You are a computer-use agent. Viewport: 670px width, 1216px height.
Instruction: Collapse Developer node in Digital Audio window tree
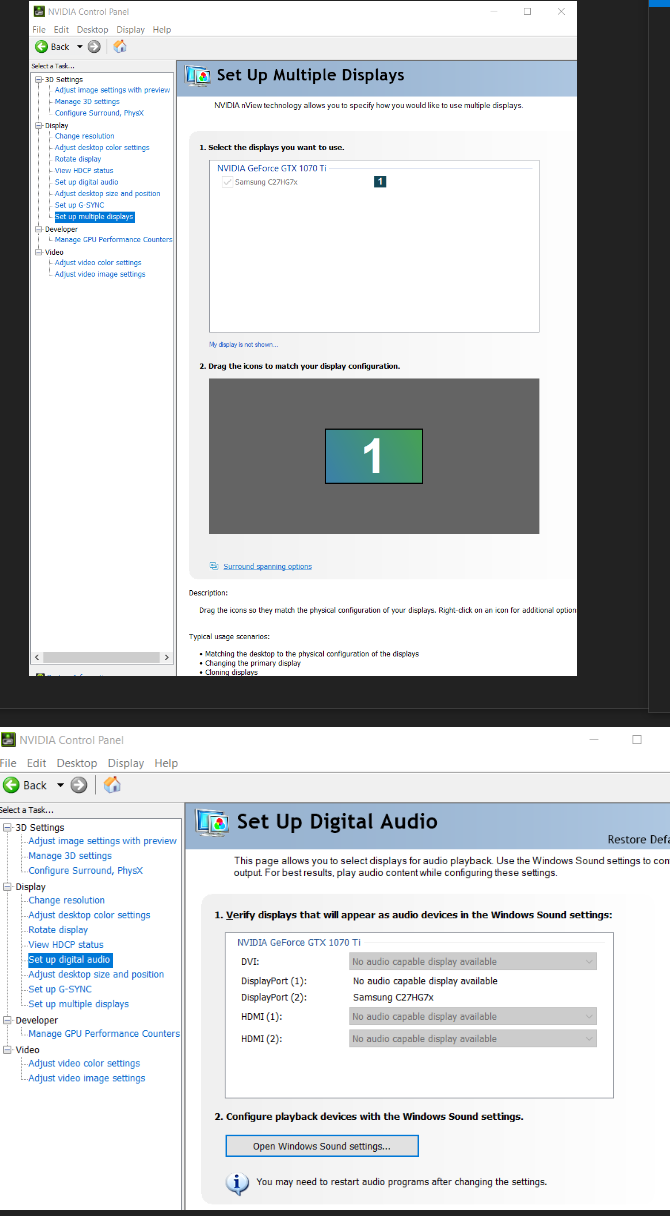click(7, 1020)
